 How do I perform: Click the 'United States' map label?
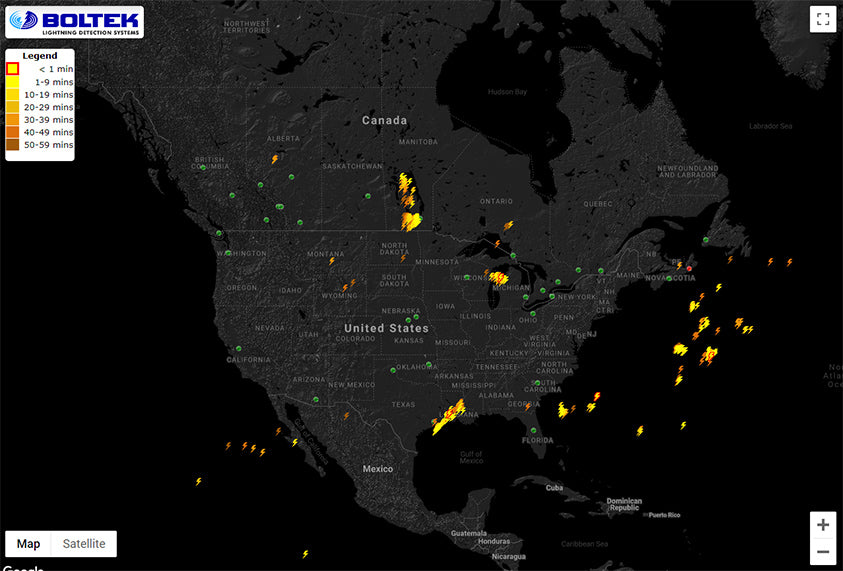coord(386,328)
